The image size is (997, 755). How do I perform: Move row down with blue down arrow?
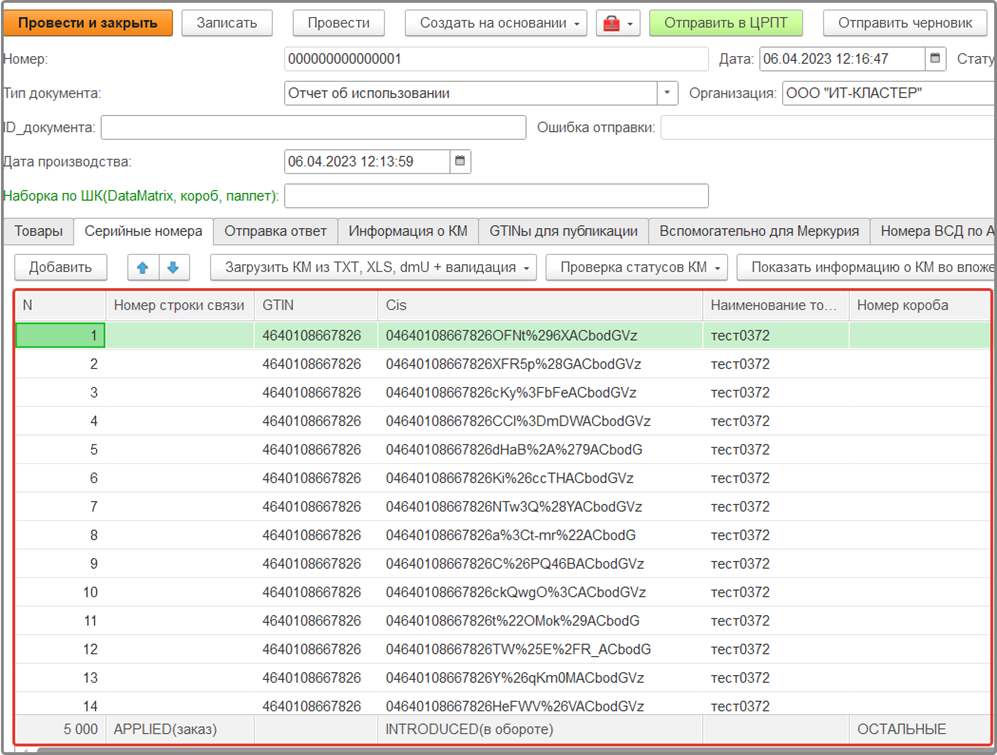coord(173,268)
